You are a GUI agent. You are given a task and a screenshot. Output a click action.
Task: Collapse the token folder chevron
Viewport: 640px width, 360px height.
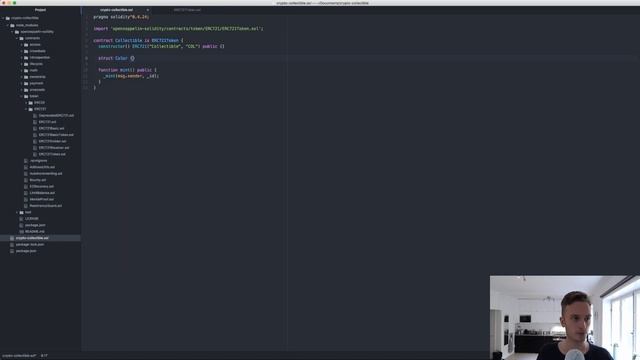pos(22,96)
